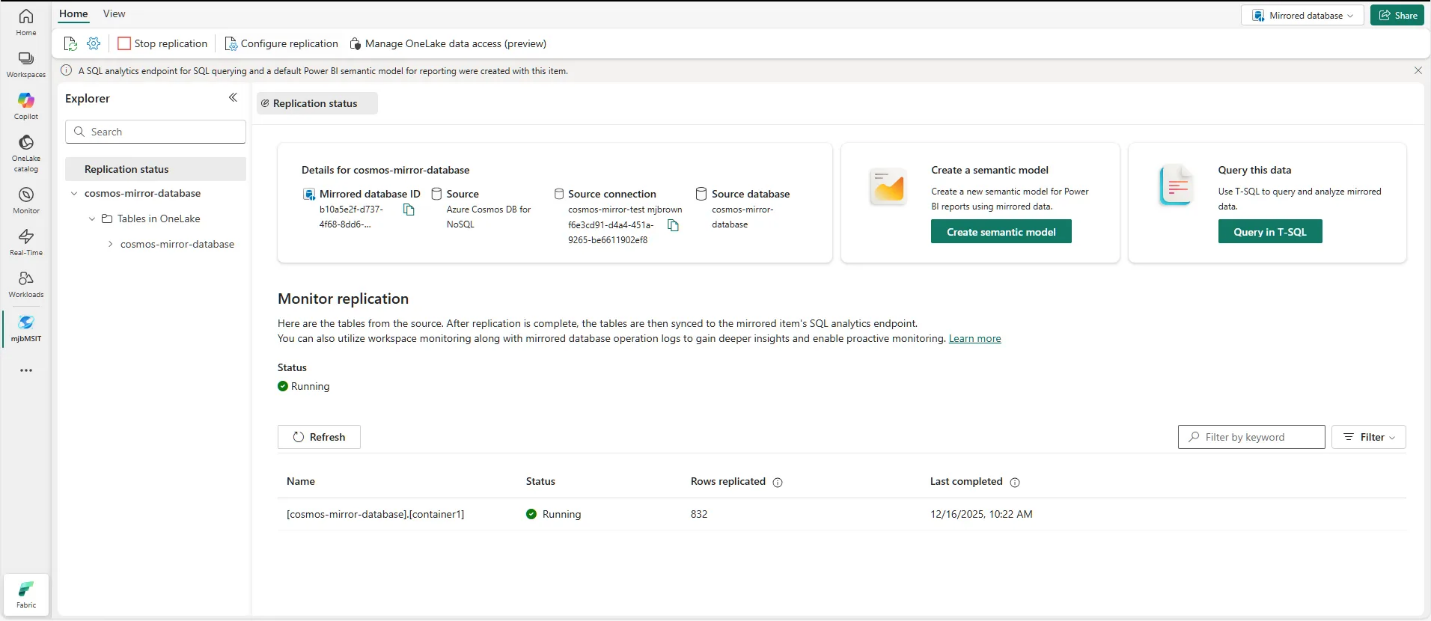The width and height of the screenshot is (1431, 621).
Task: Collapse the Explorer panel
Action: (233, 98)
